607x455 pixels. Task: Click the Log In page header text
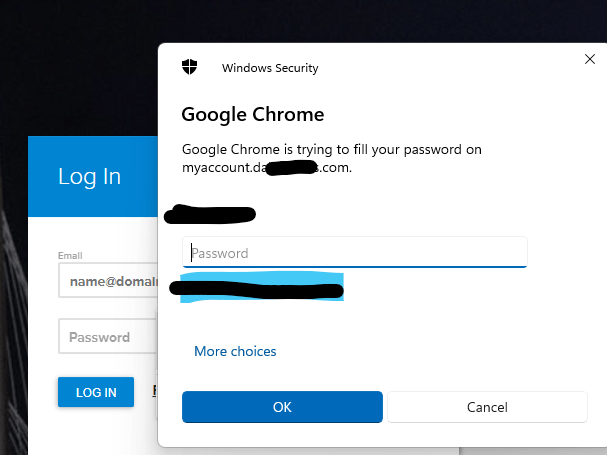(89, 177)
